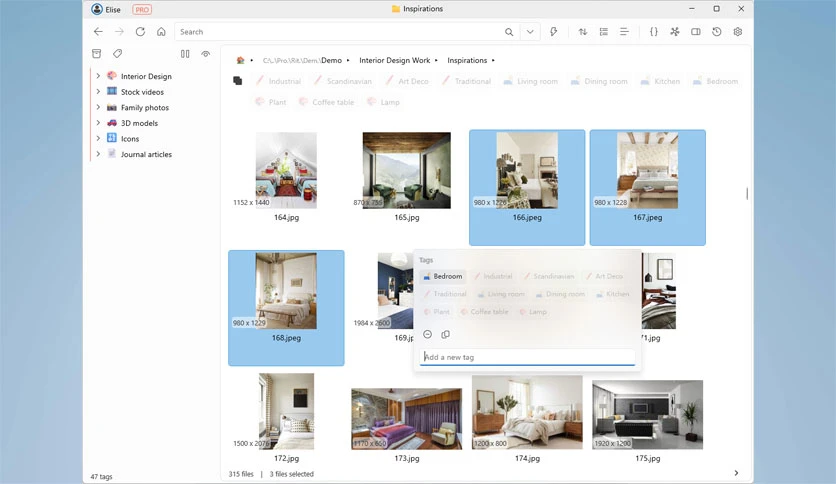Screen dimensions: 836x484
Task: Select the 175.jpg thumbnail
Action: pyautogui.click(x=648, y=415)
